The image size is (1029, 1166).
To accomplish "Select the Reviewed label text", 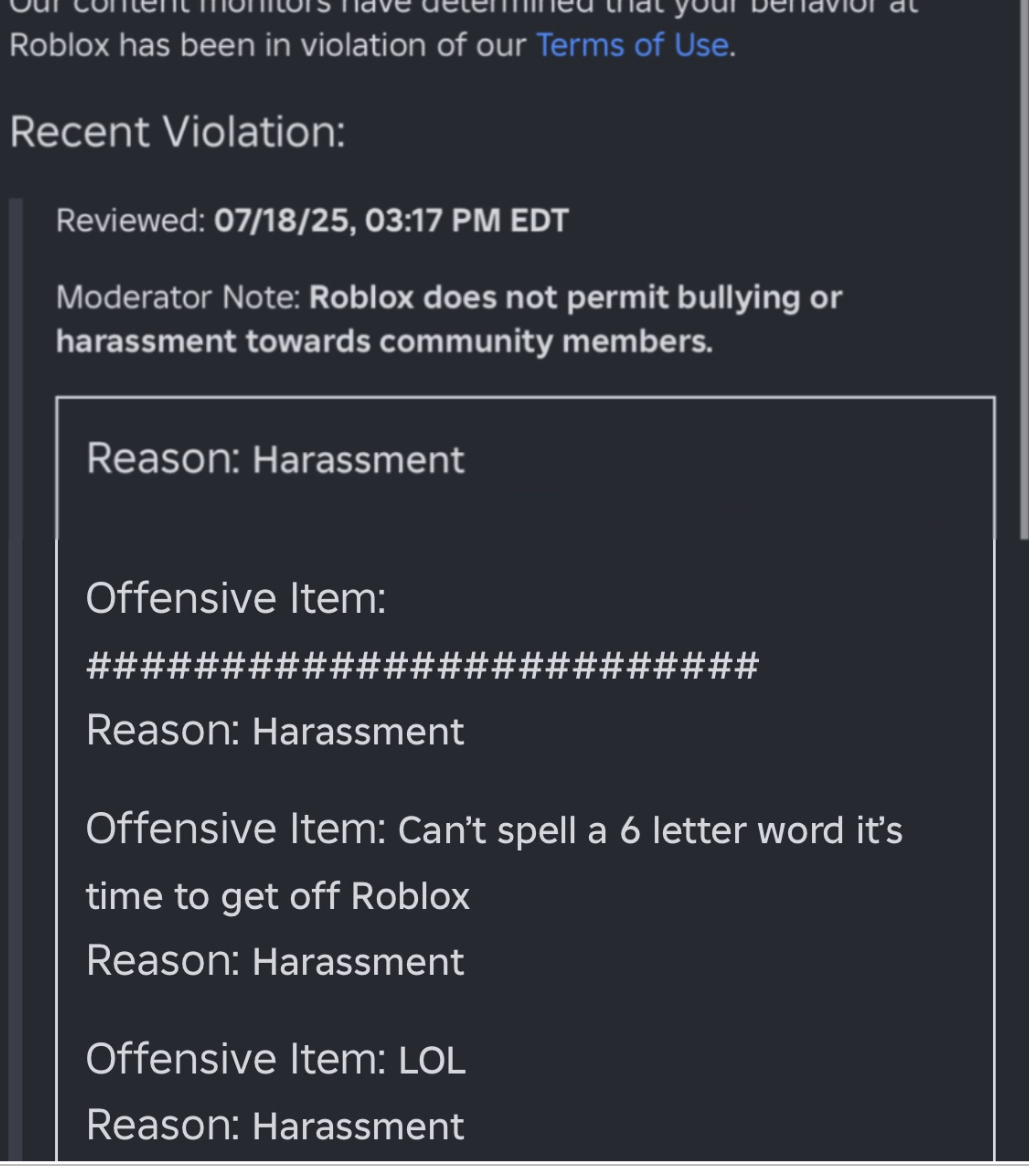I will point(131,221).
